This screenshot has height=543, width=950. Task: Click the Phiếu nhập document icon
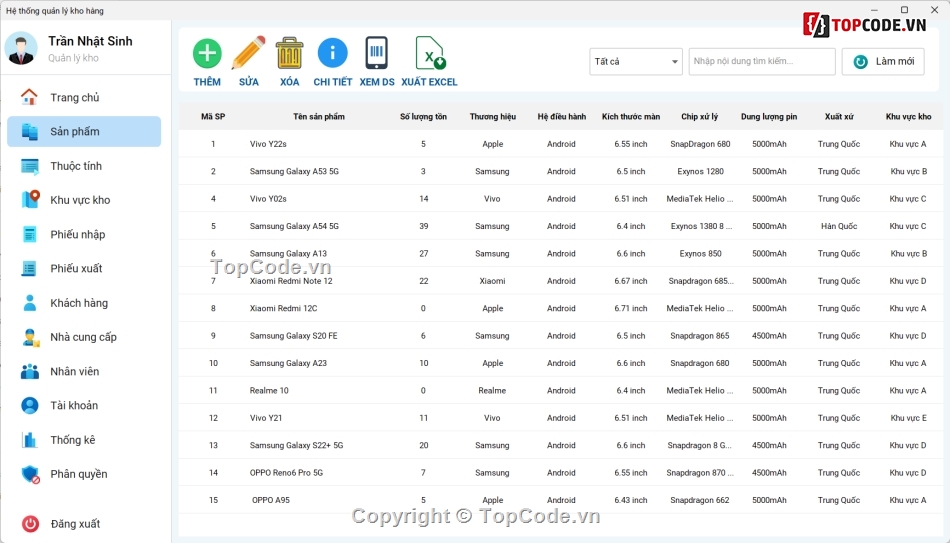point(29,234)
